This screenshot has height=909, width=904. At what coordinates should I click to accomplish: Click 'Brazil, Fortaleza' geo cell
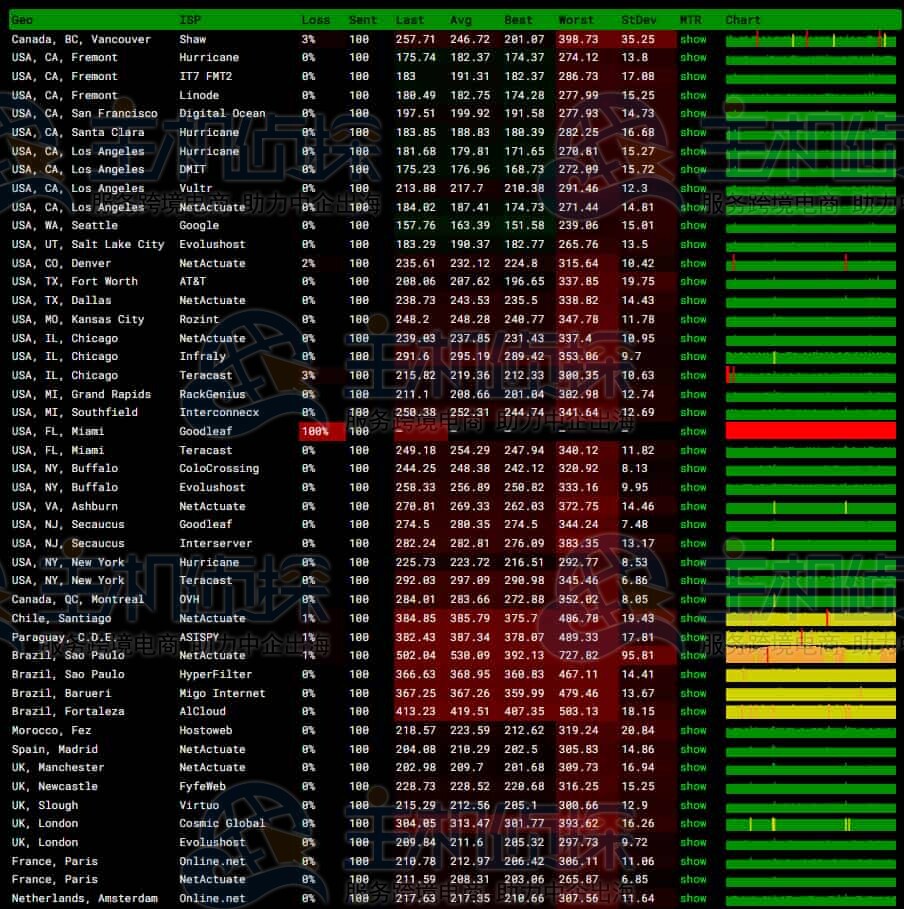pyautogui.click(x=68, y=712)
